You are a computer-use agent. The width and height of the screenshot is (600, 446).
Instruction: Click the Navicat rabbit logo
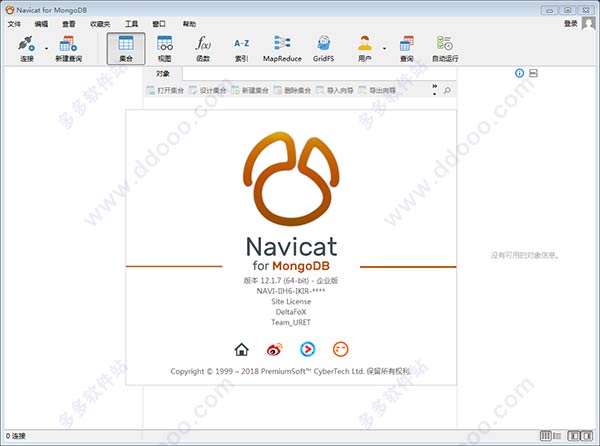[291, 179]
